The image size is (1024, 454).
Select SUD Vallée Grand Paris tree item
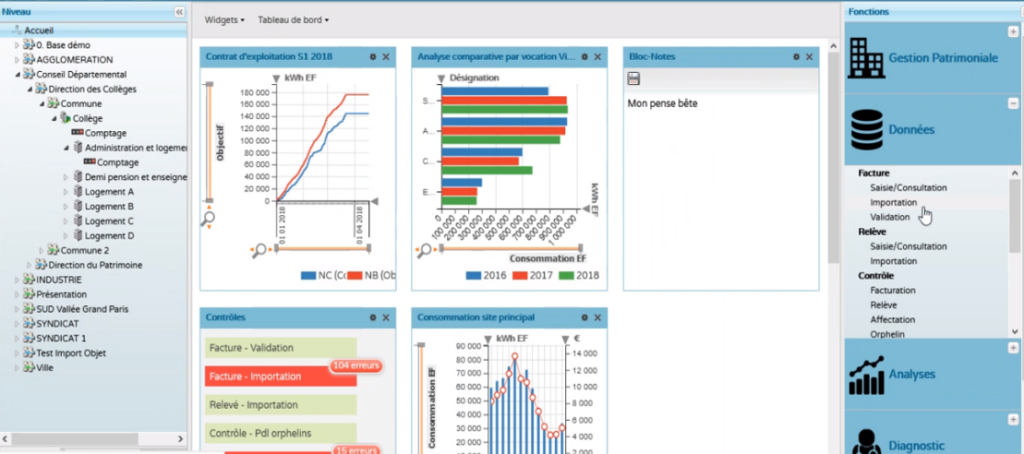tap(82, 309)
